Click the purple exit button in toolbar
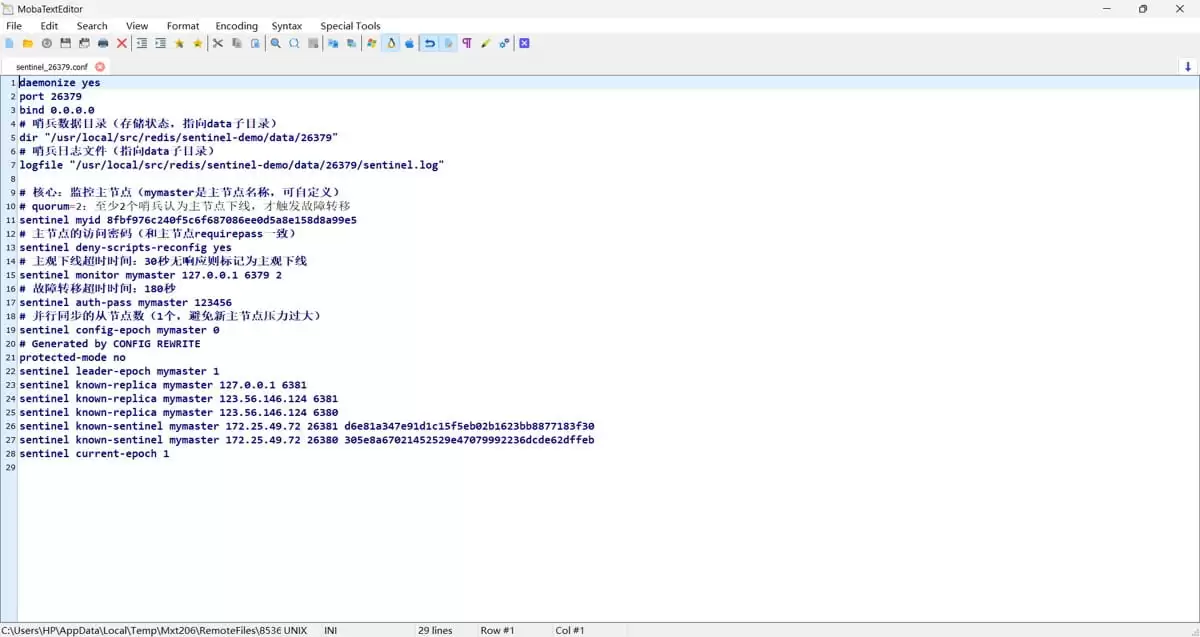The image size is (1200, 637). coord(524,43)
